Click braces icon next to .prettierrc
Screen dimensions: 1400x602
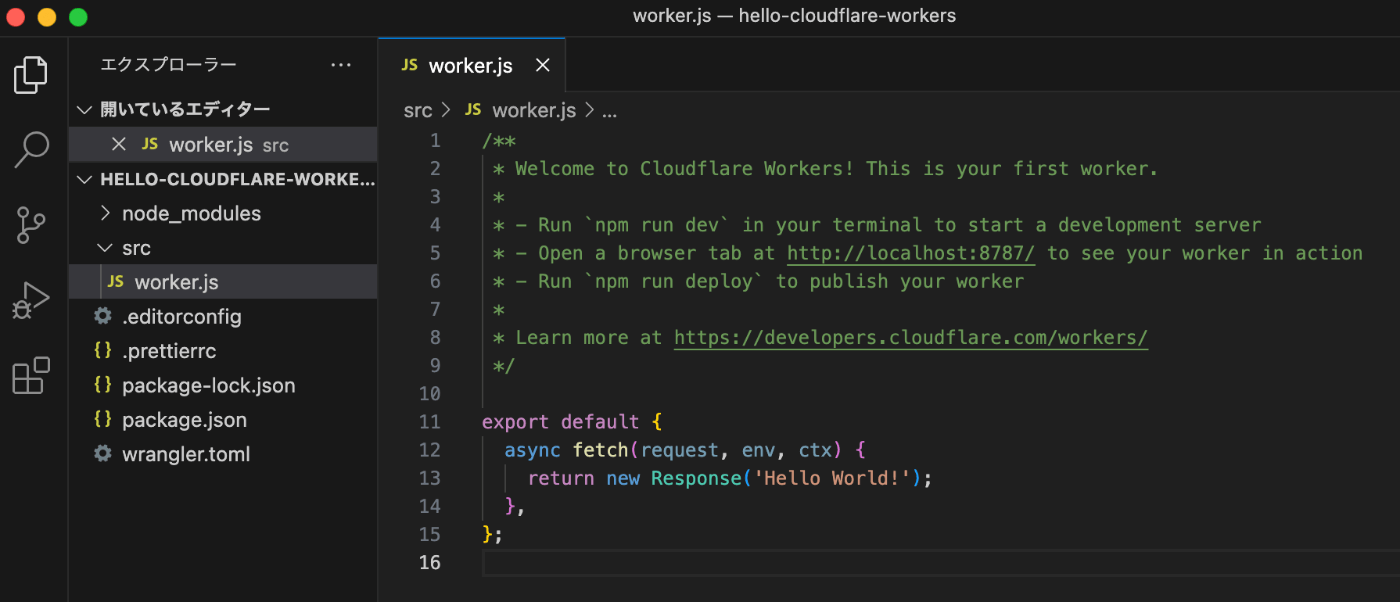click(x=102, y=351)
